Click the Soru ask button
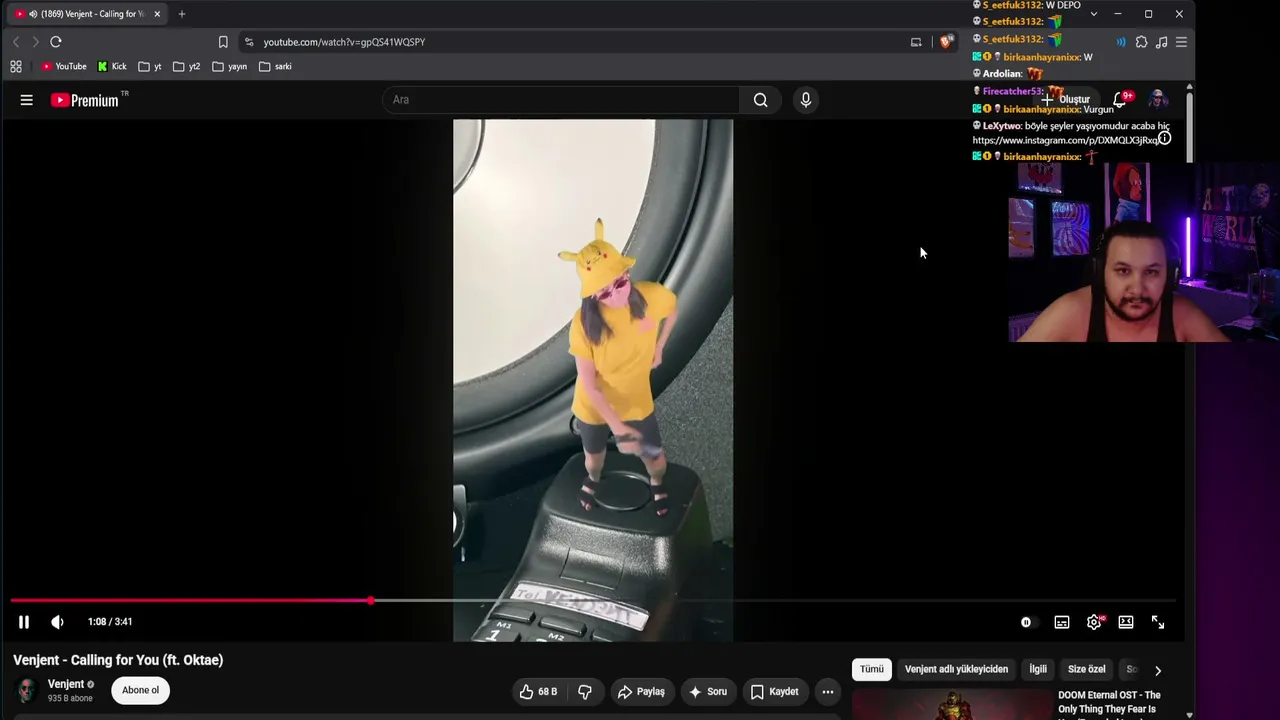 point(708,691)
